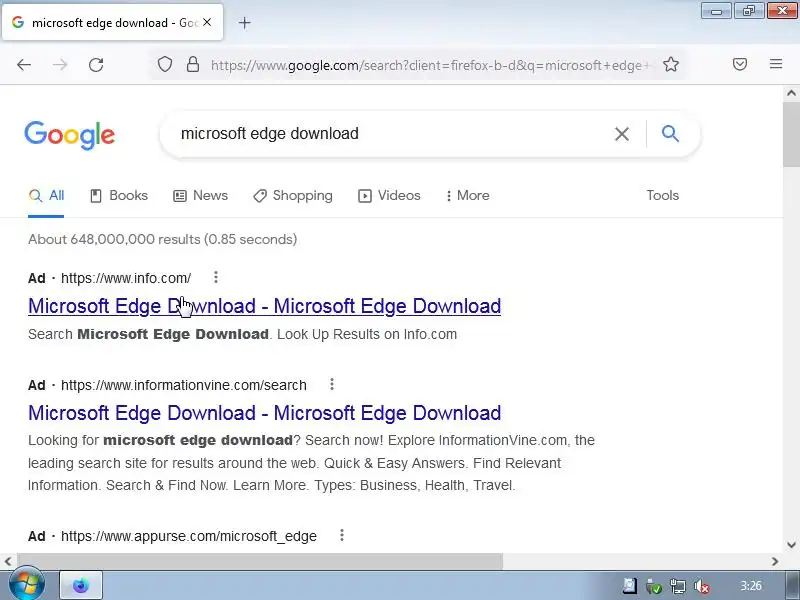Open options for the info.com ad
The height and width of the screenshot is (600, 800).
(215, 278)
